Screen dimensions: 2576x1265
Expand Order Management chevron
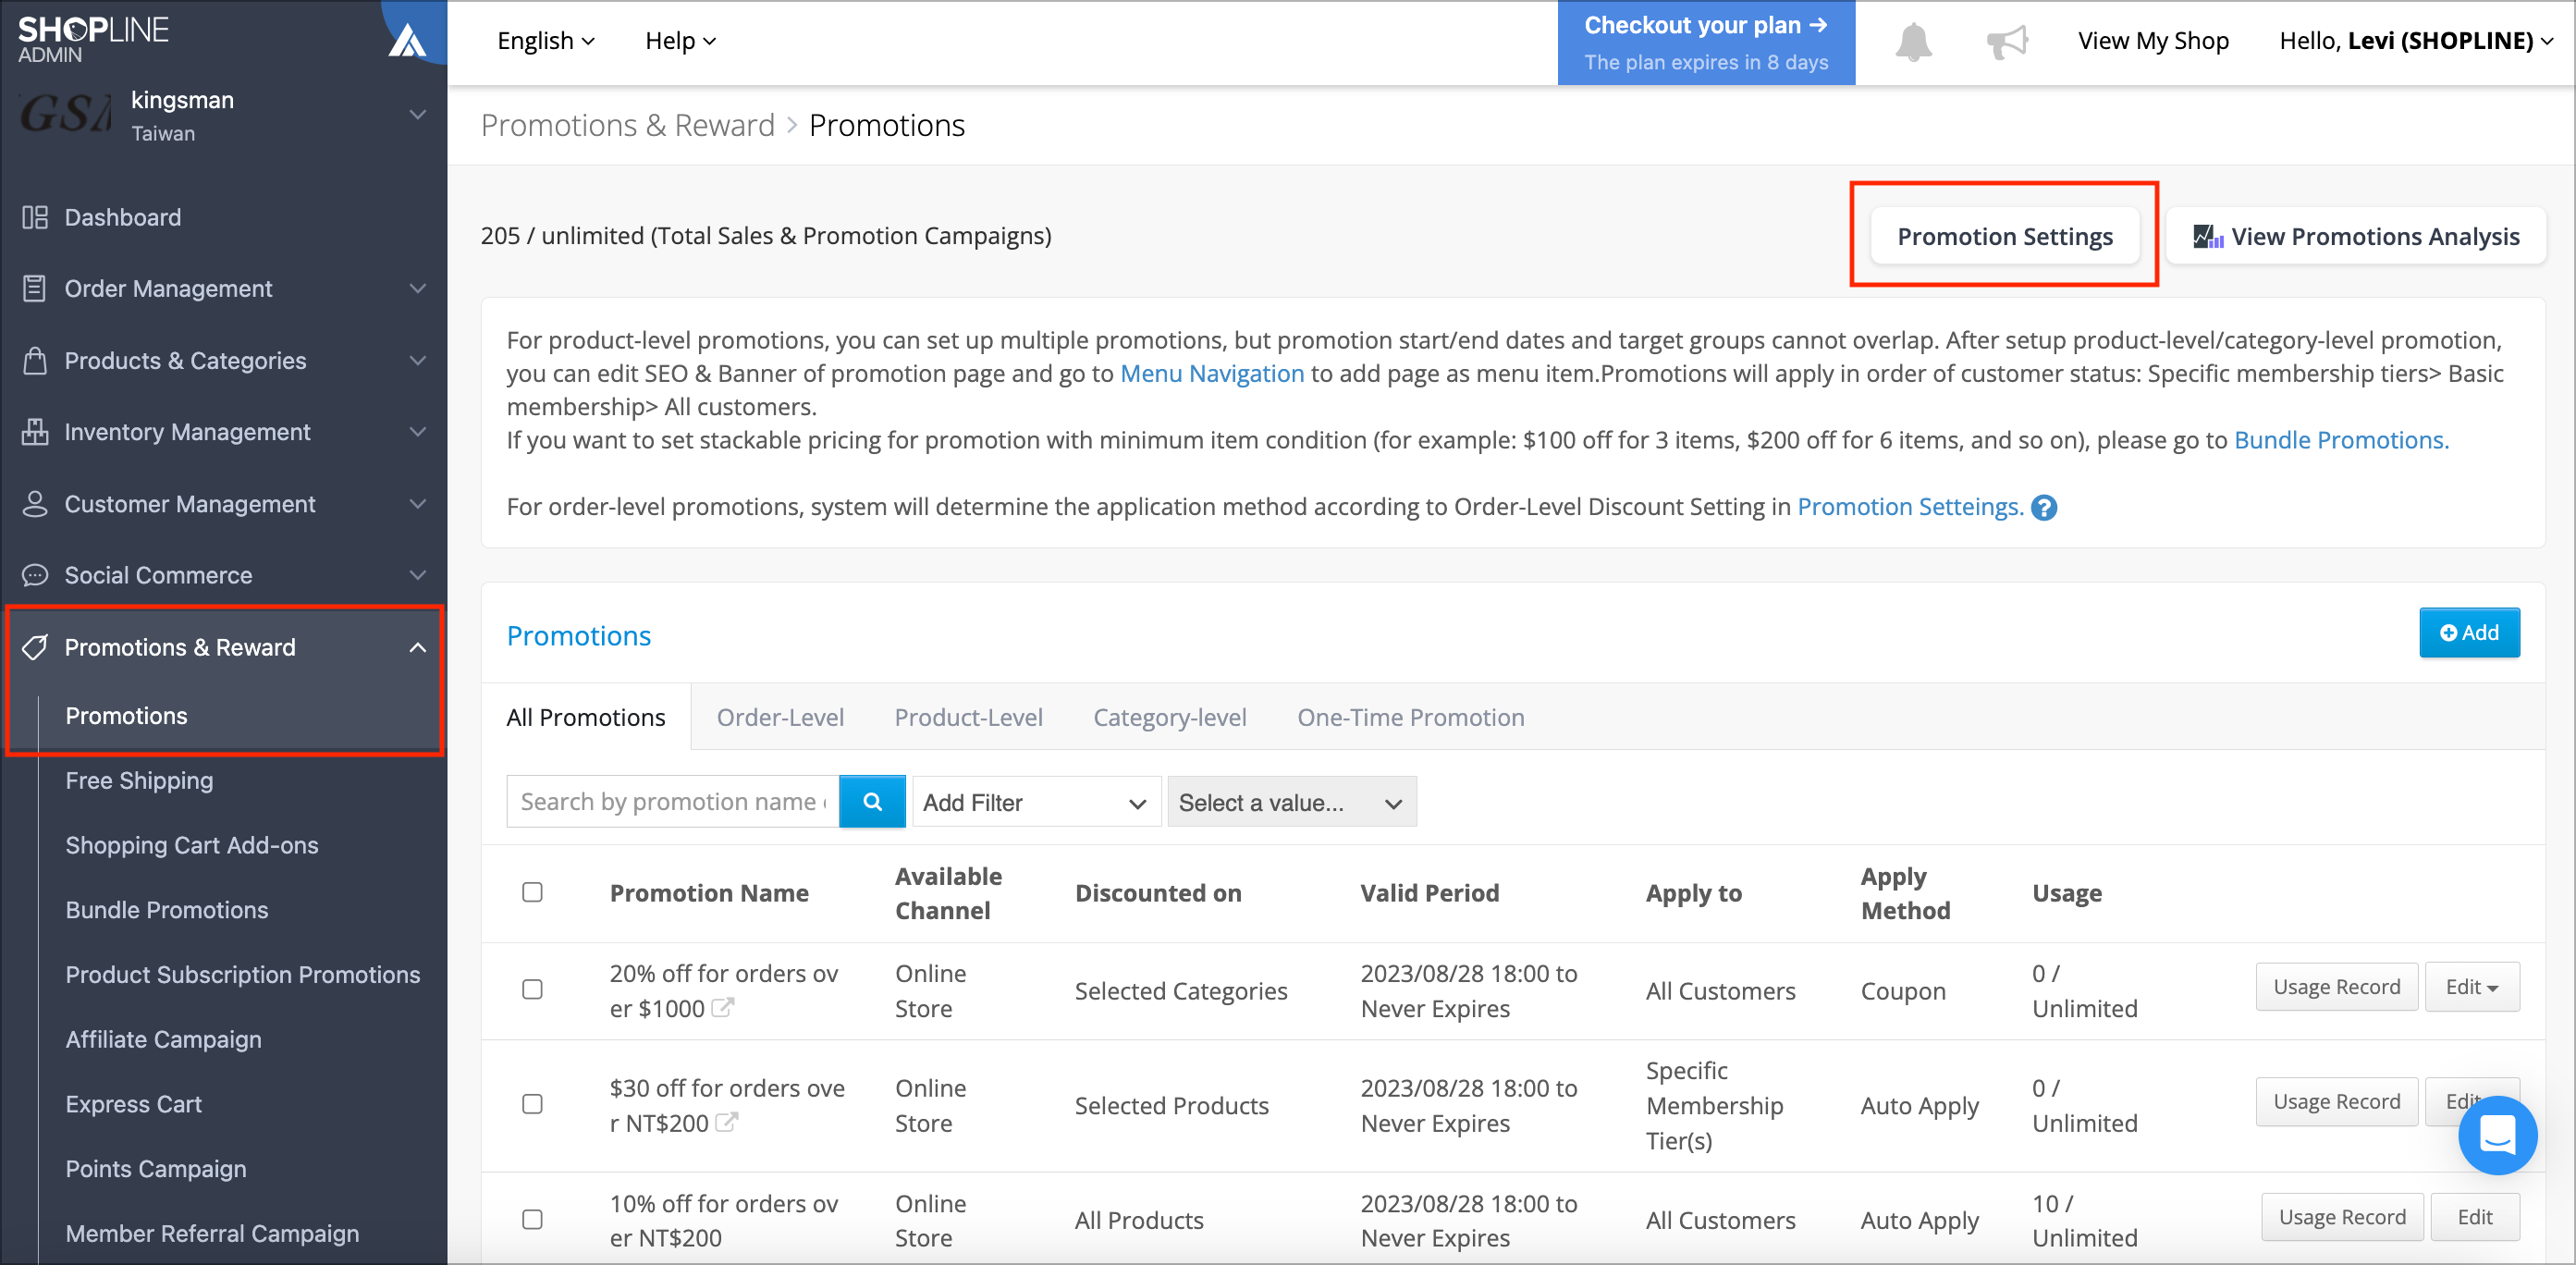(x=418, y=288)
